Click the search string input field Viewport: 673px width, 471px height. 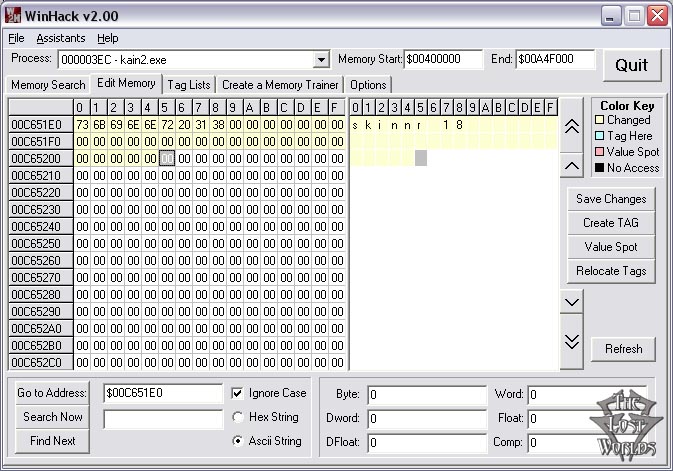click(163, 419)
